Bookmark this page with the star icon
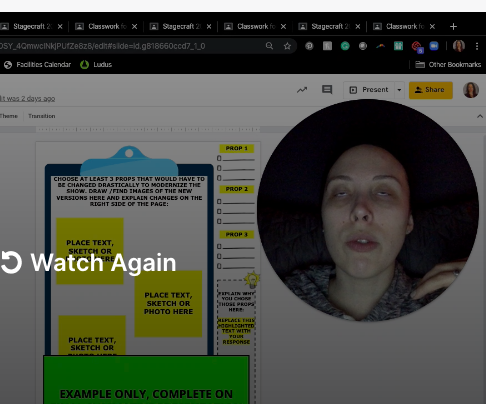The width and height of the screenshot is (486, 404). pyautogui.click(x=287, y=46)
